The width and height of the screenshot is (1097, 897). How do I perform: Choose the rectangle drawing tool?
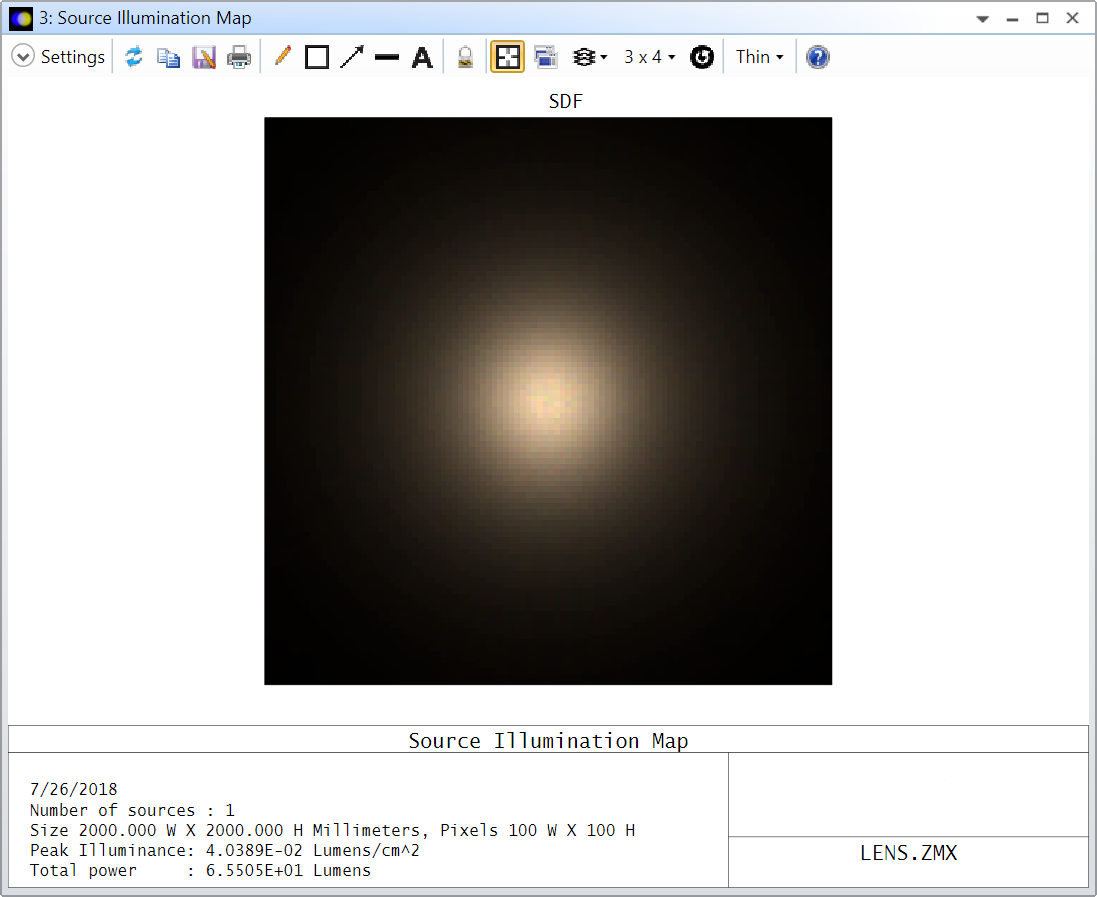[317, 57]
